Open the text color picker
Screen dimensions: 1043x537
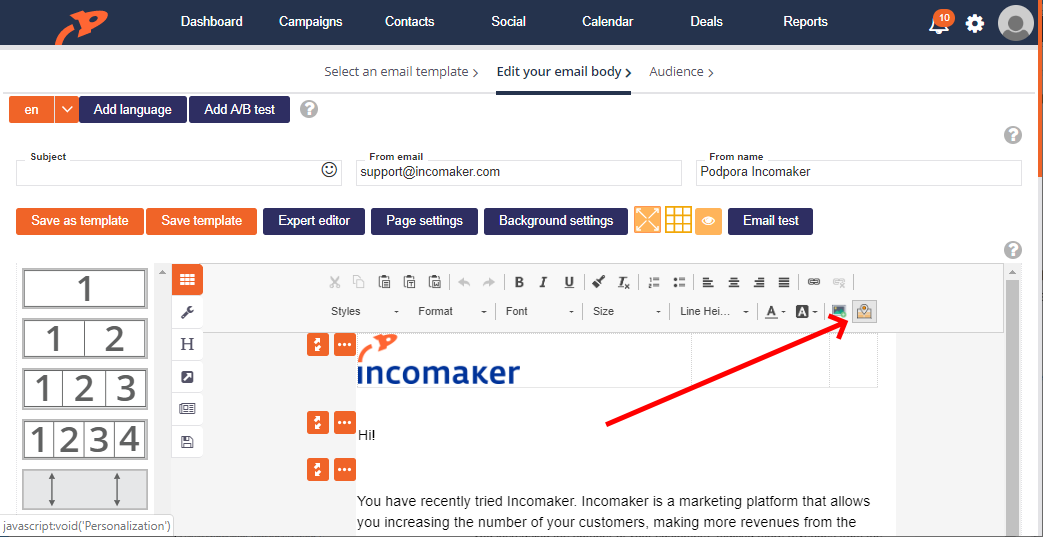pos(775,311)
